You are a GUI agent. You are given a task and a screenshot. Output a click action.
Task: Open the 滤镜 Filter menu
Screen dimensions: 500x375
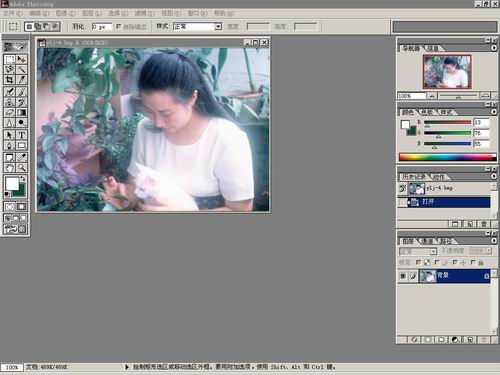coord(145,13)
